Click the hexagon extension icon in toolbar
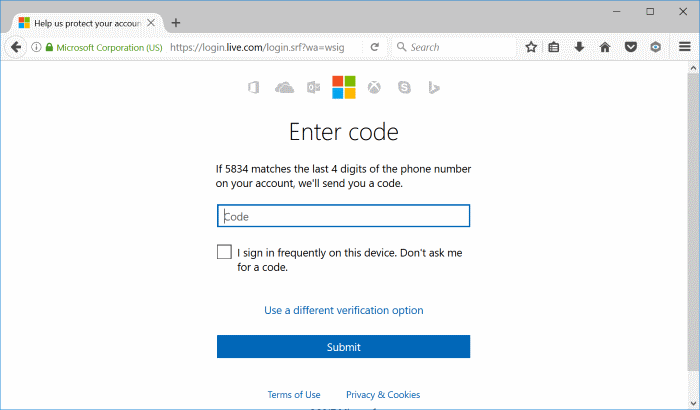 (655, 47)
